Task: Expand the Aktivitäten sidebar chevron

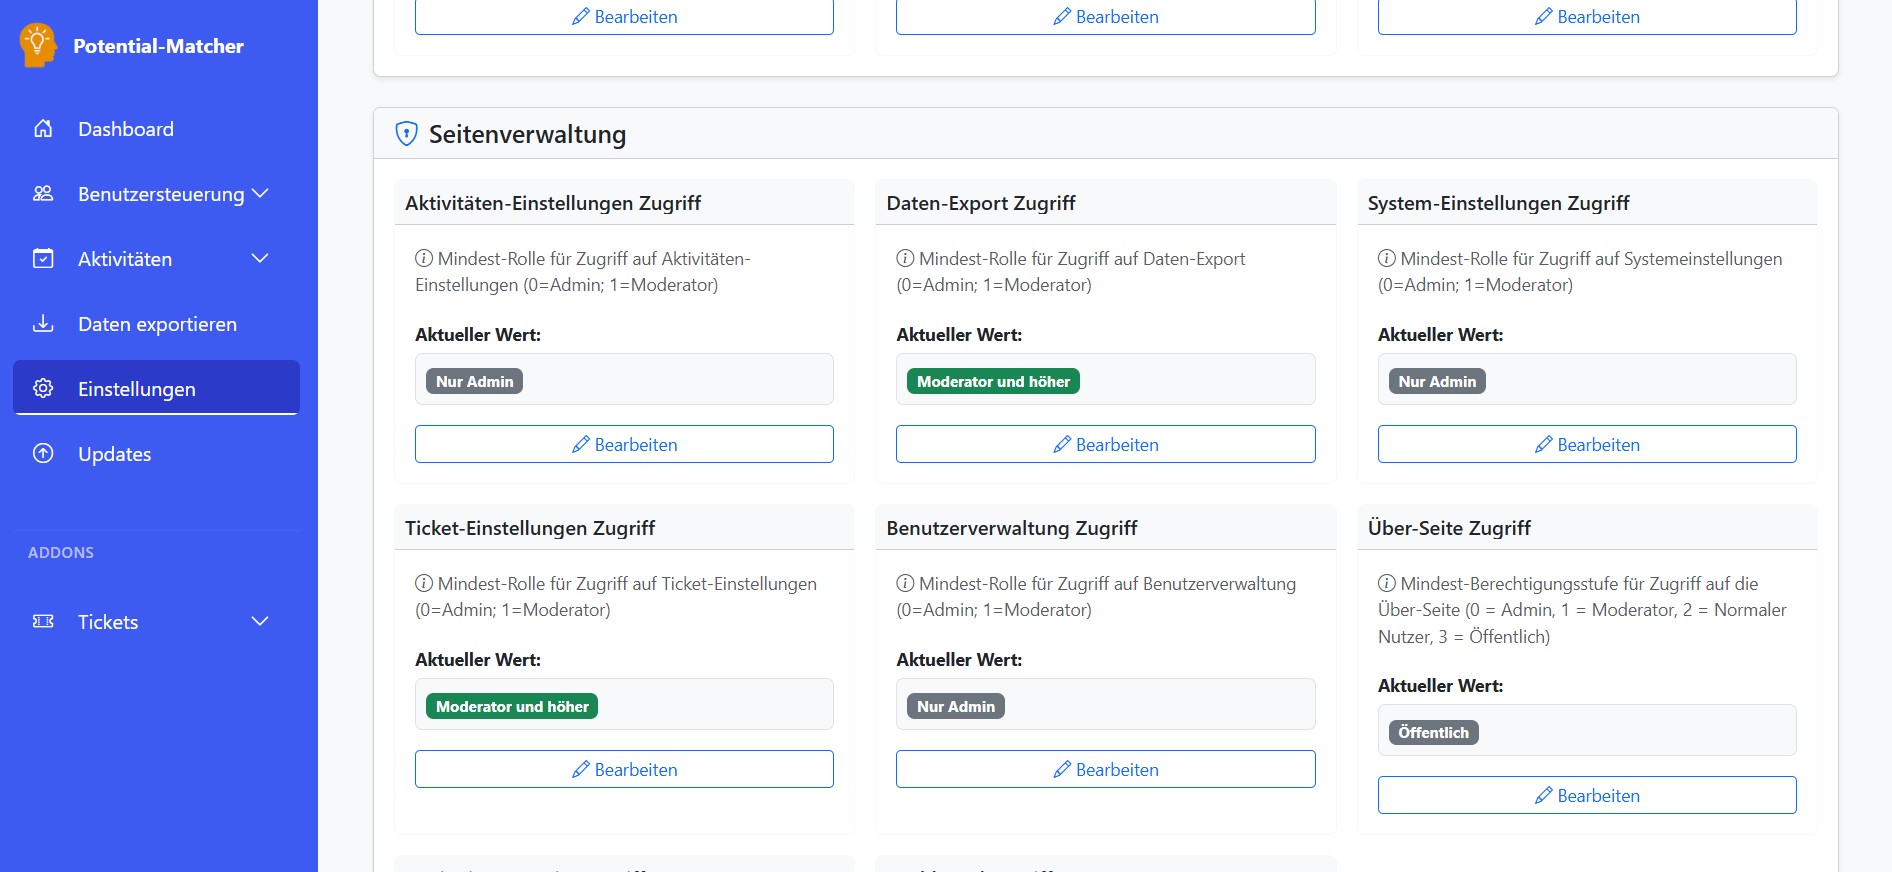Action: [x=260, y=259]
